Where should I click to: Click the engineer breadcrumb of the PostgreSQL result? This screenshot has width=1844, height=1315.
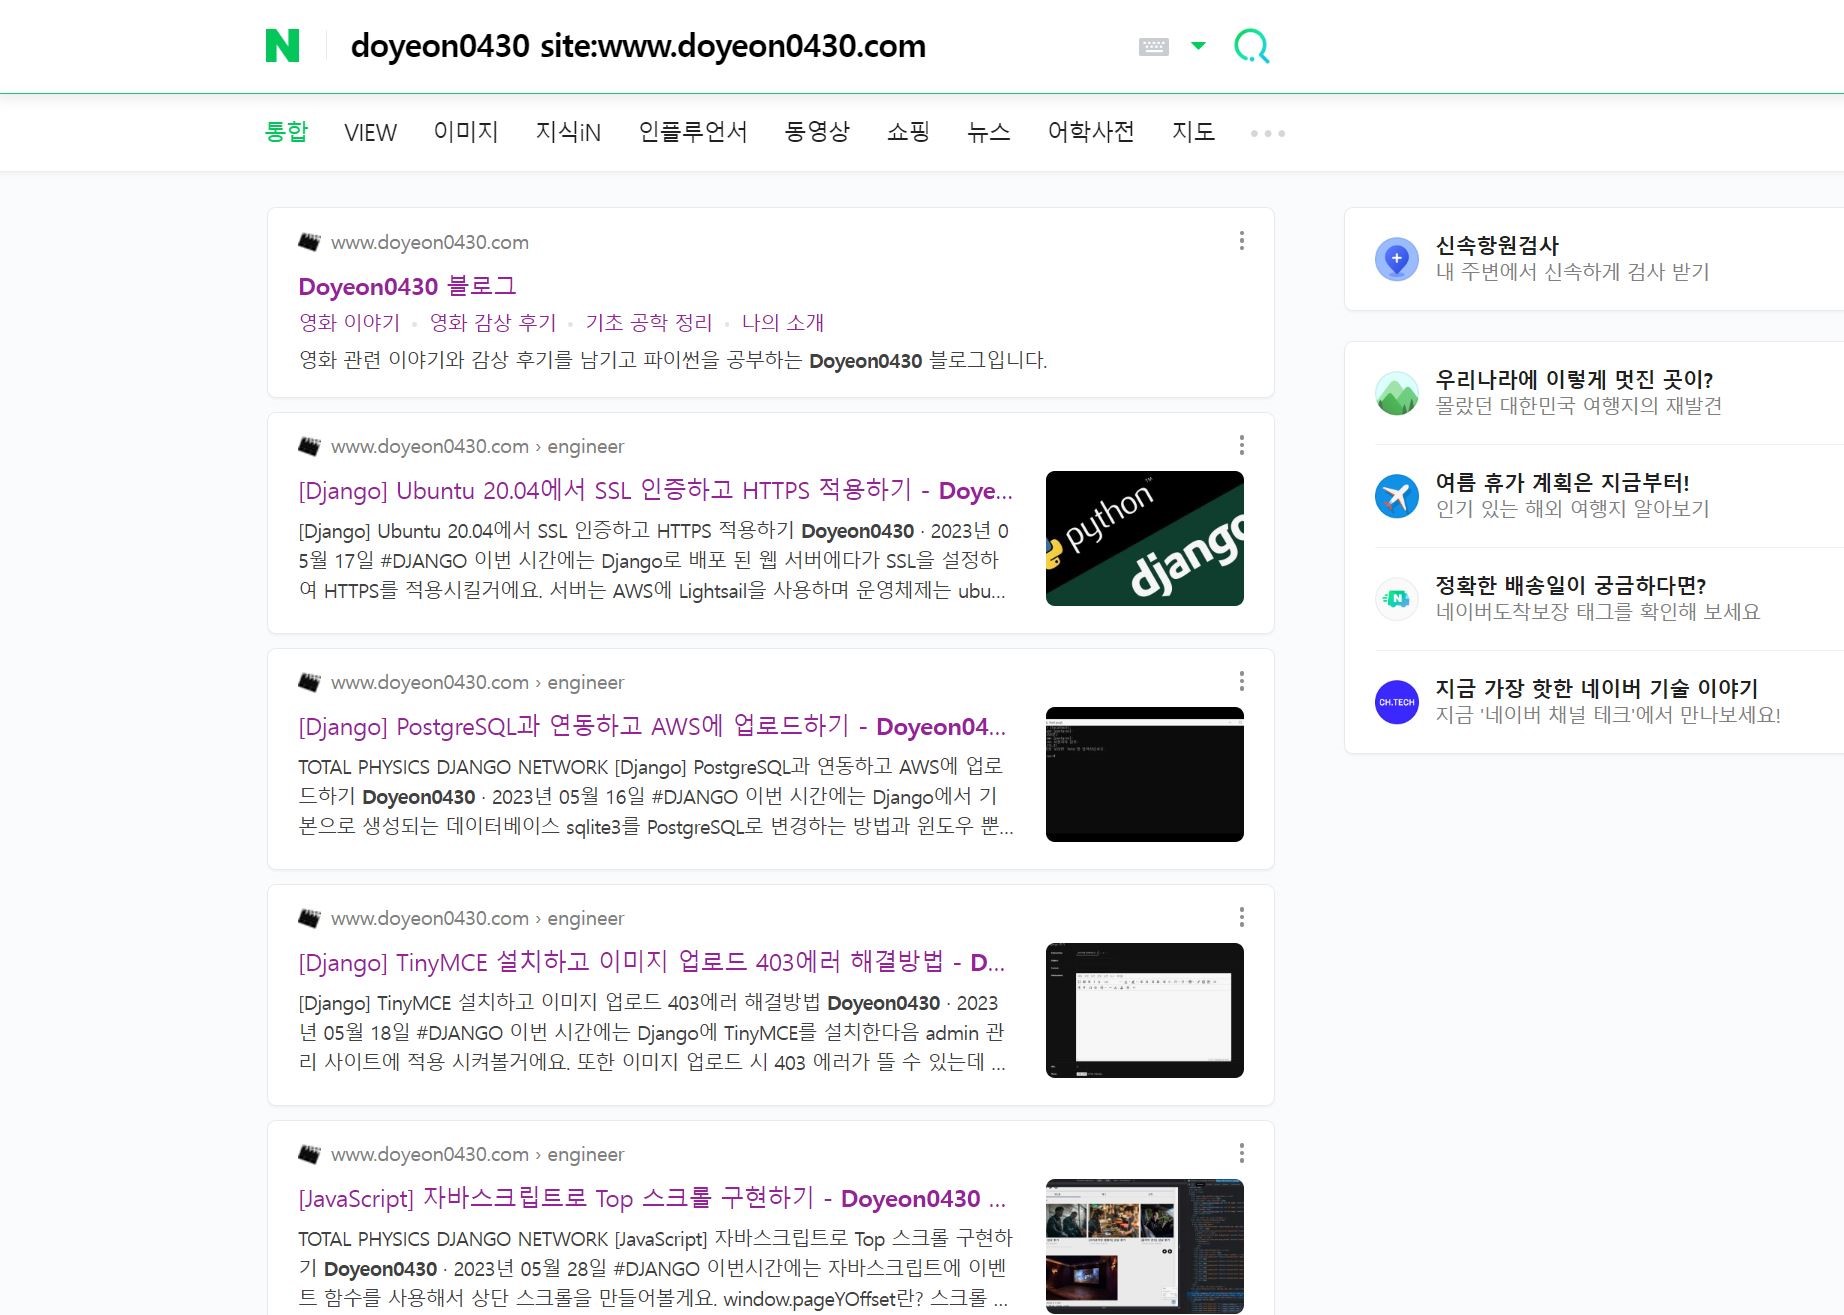click(x=585, y=682)
